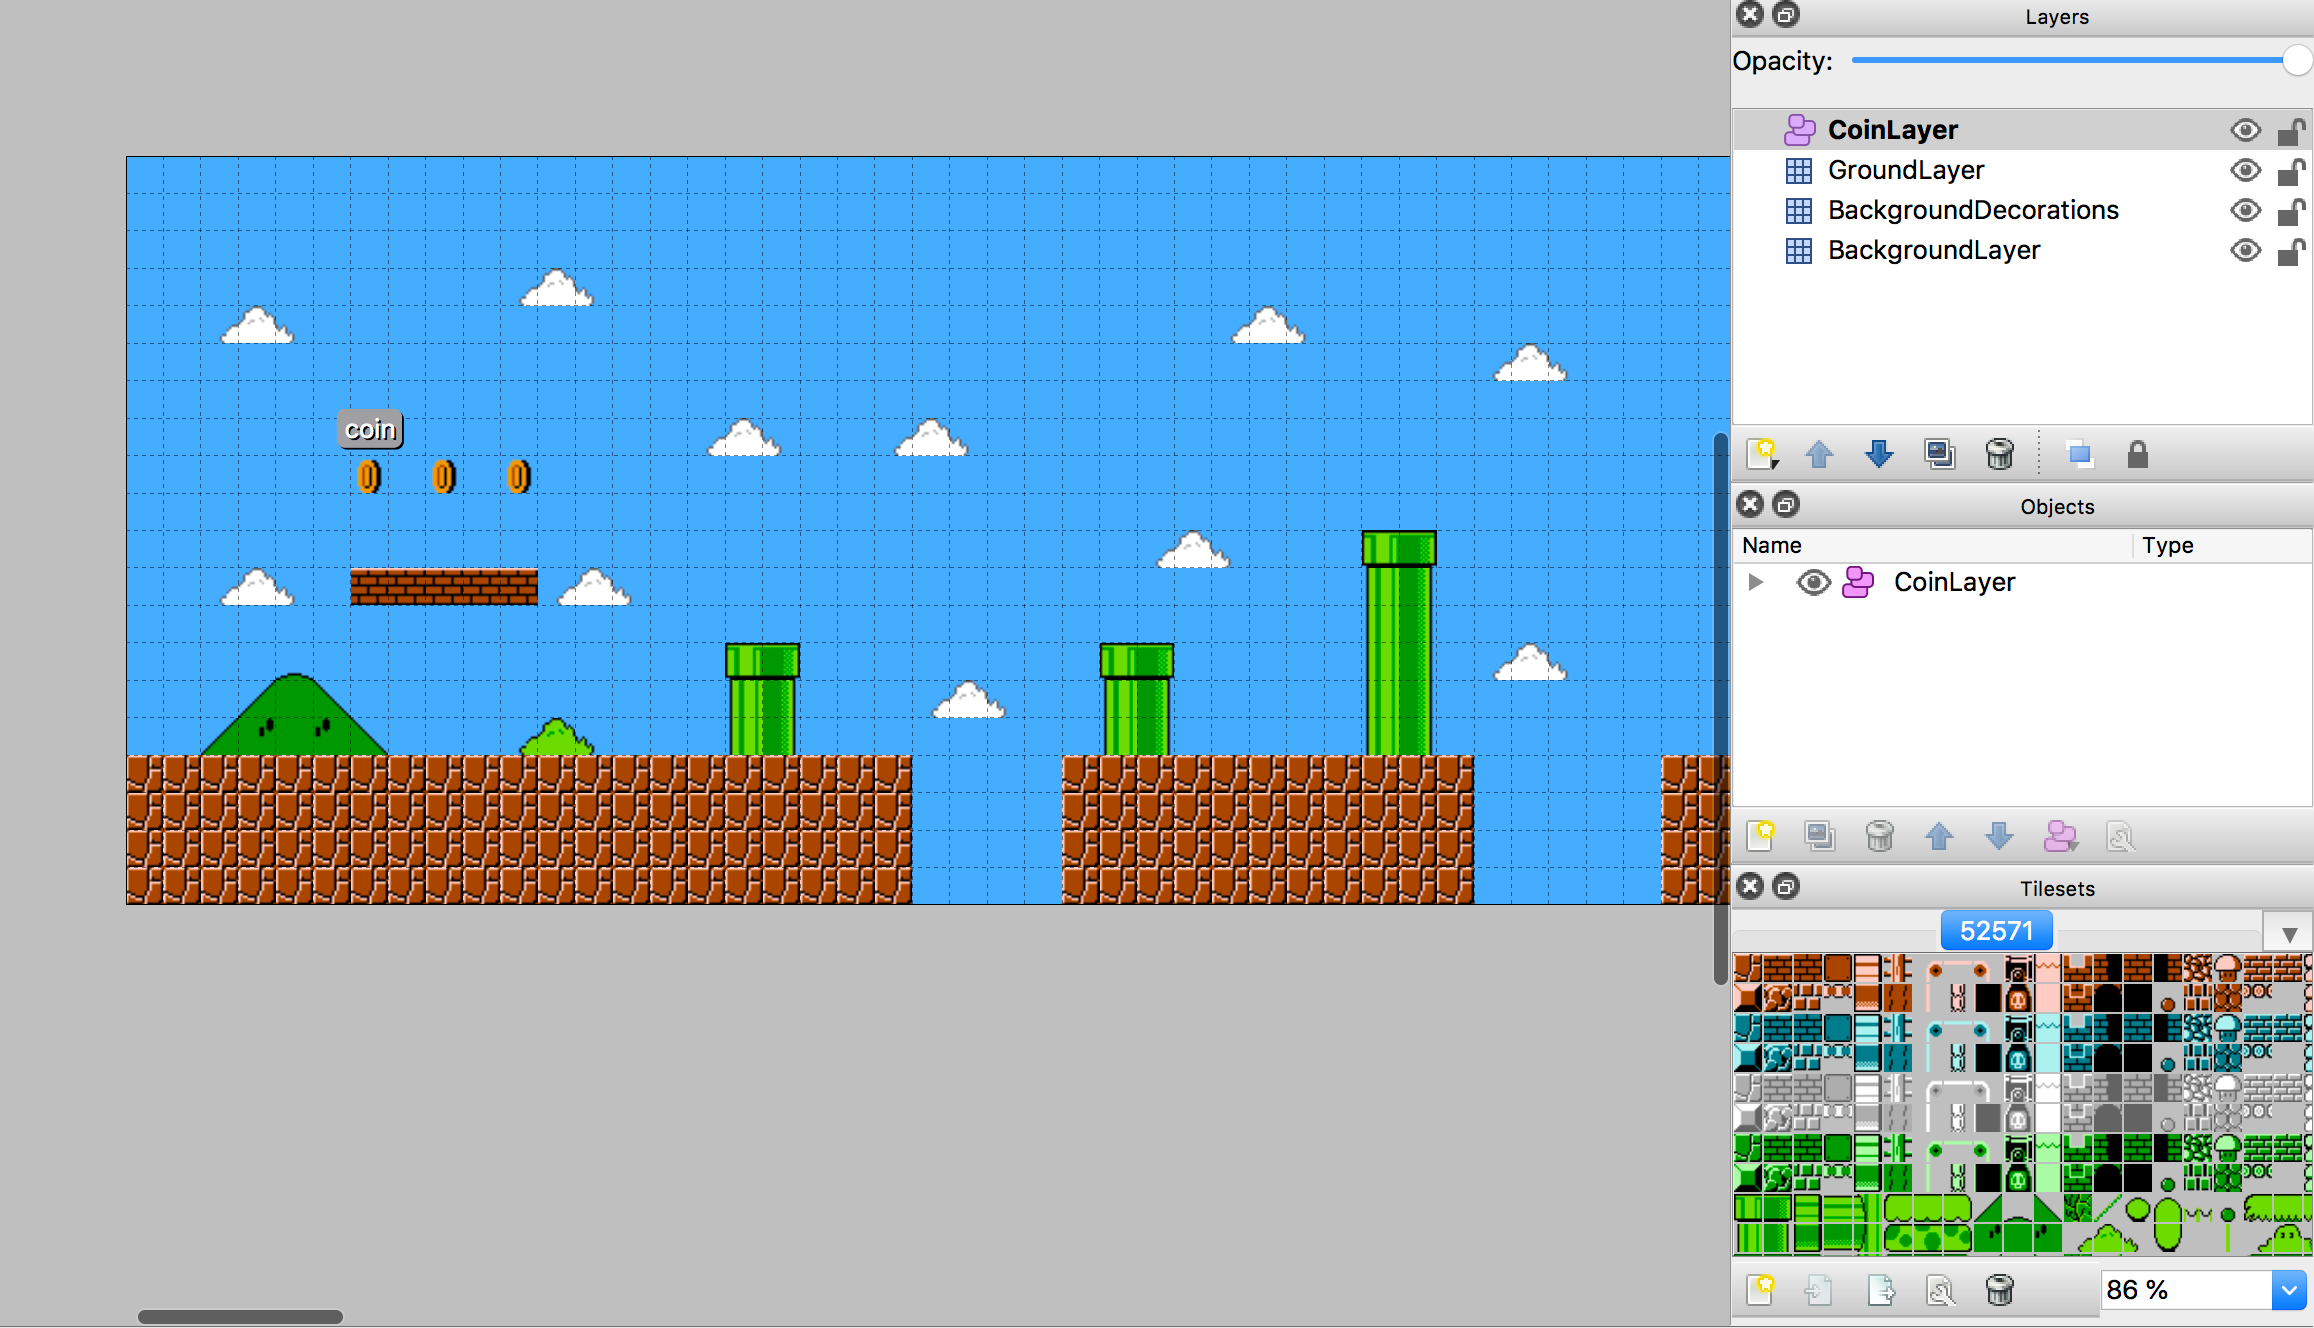Lock the BackgroundLayer via its padlock
This screenshot has height=1328, width=2314.
[x=2290, y=251]
